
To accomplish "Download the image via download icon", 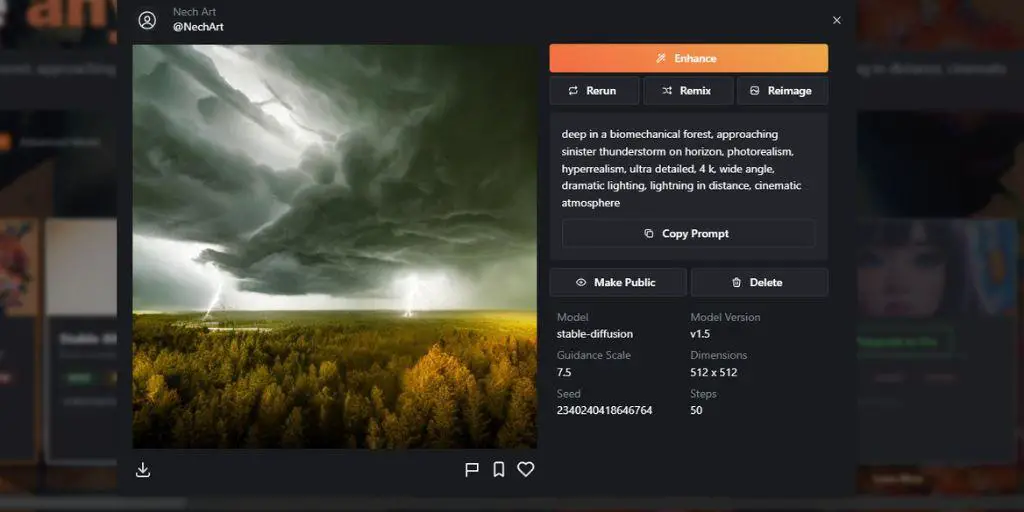I will [143, 470].
